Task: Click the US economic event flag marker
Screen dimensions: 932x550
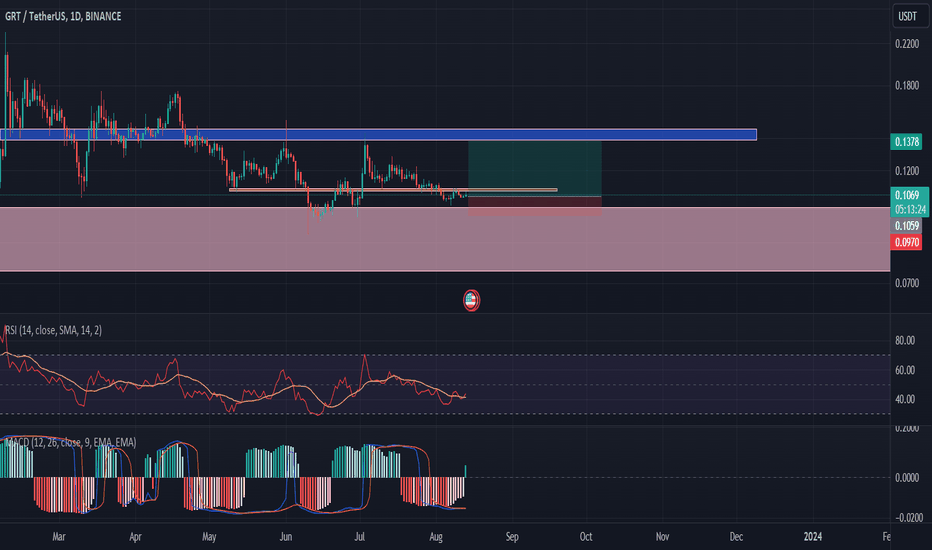Action: [471, 300]
